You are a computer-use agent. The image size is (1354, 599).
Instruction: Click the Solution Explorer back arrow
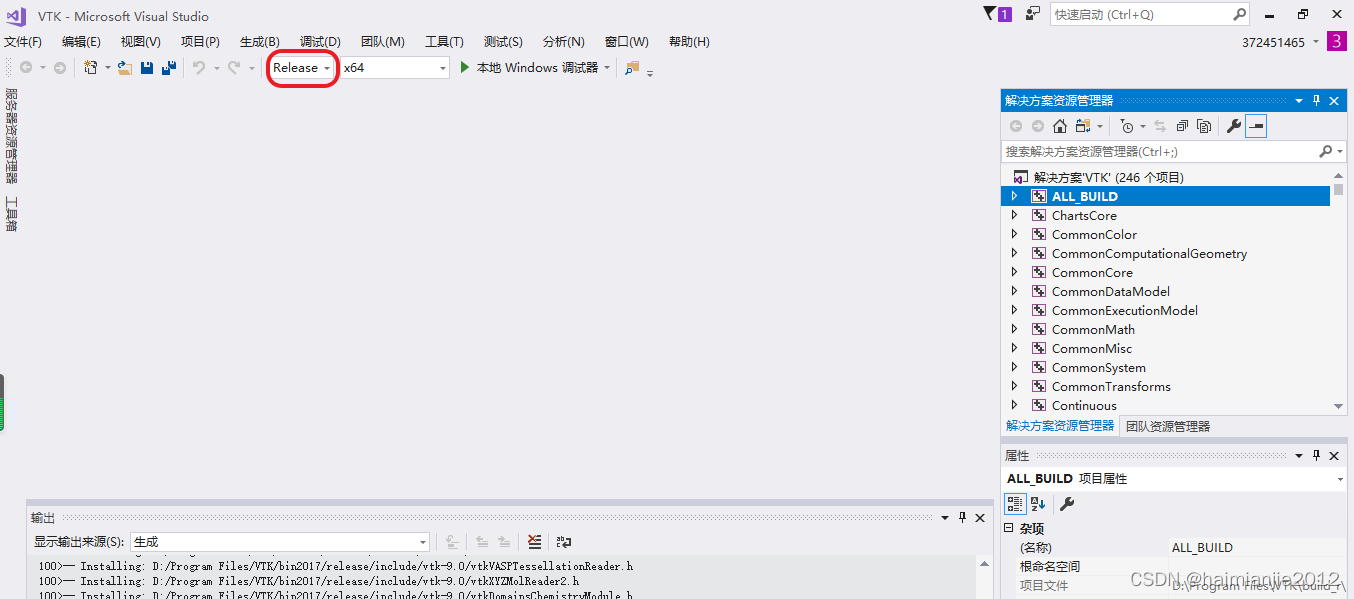click(1016, 126)
